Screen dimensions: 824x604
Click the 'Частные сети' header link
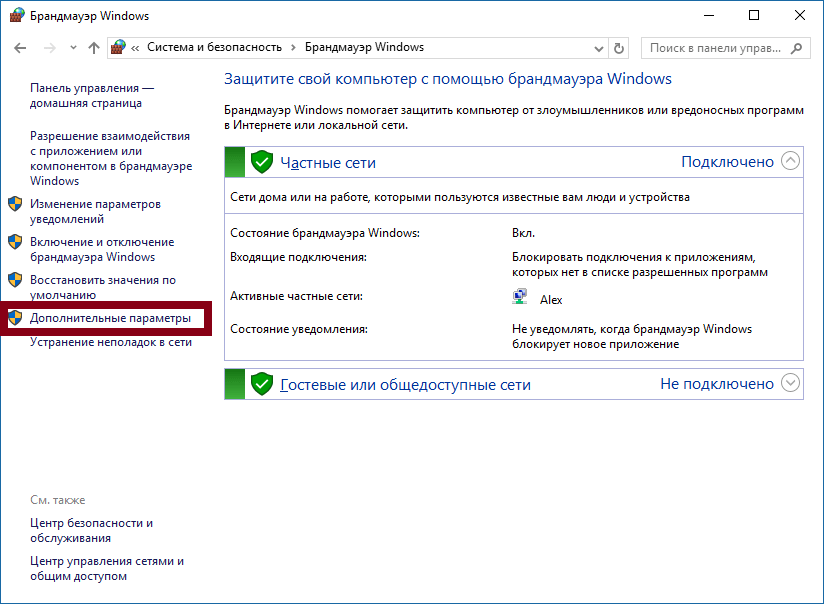328,163
